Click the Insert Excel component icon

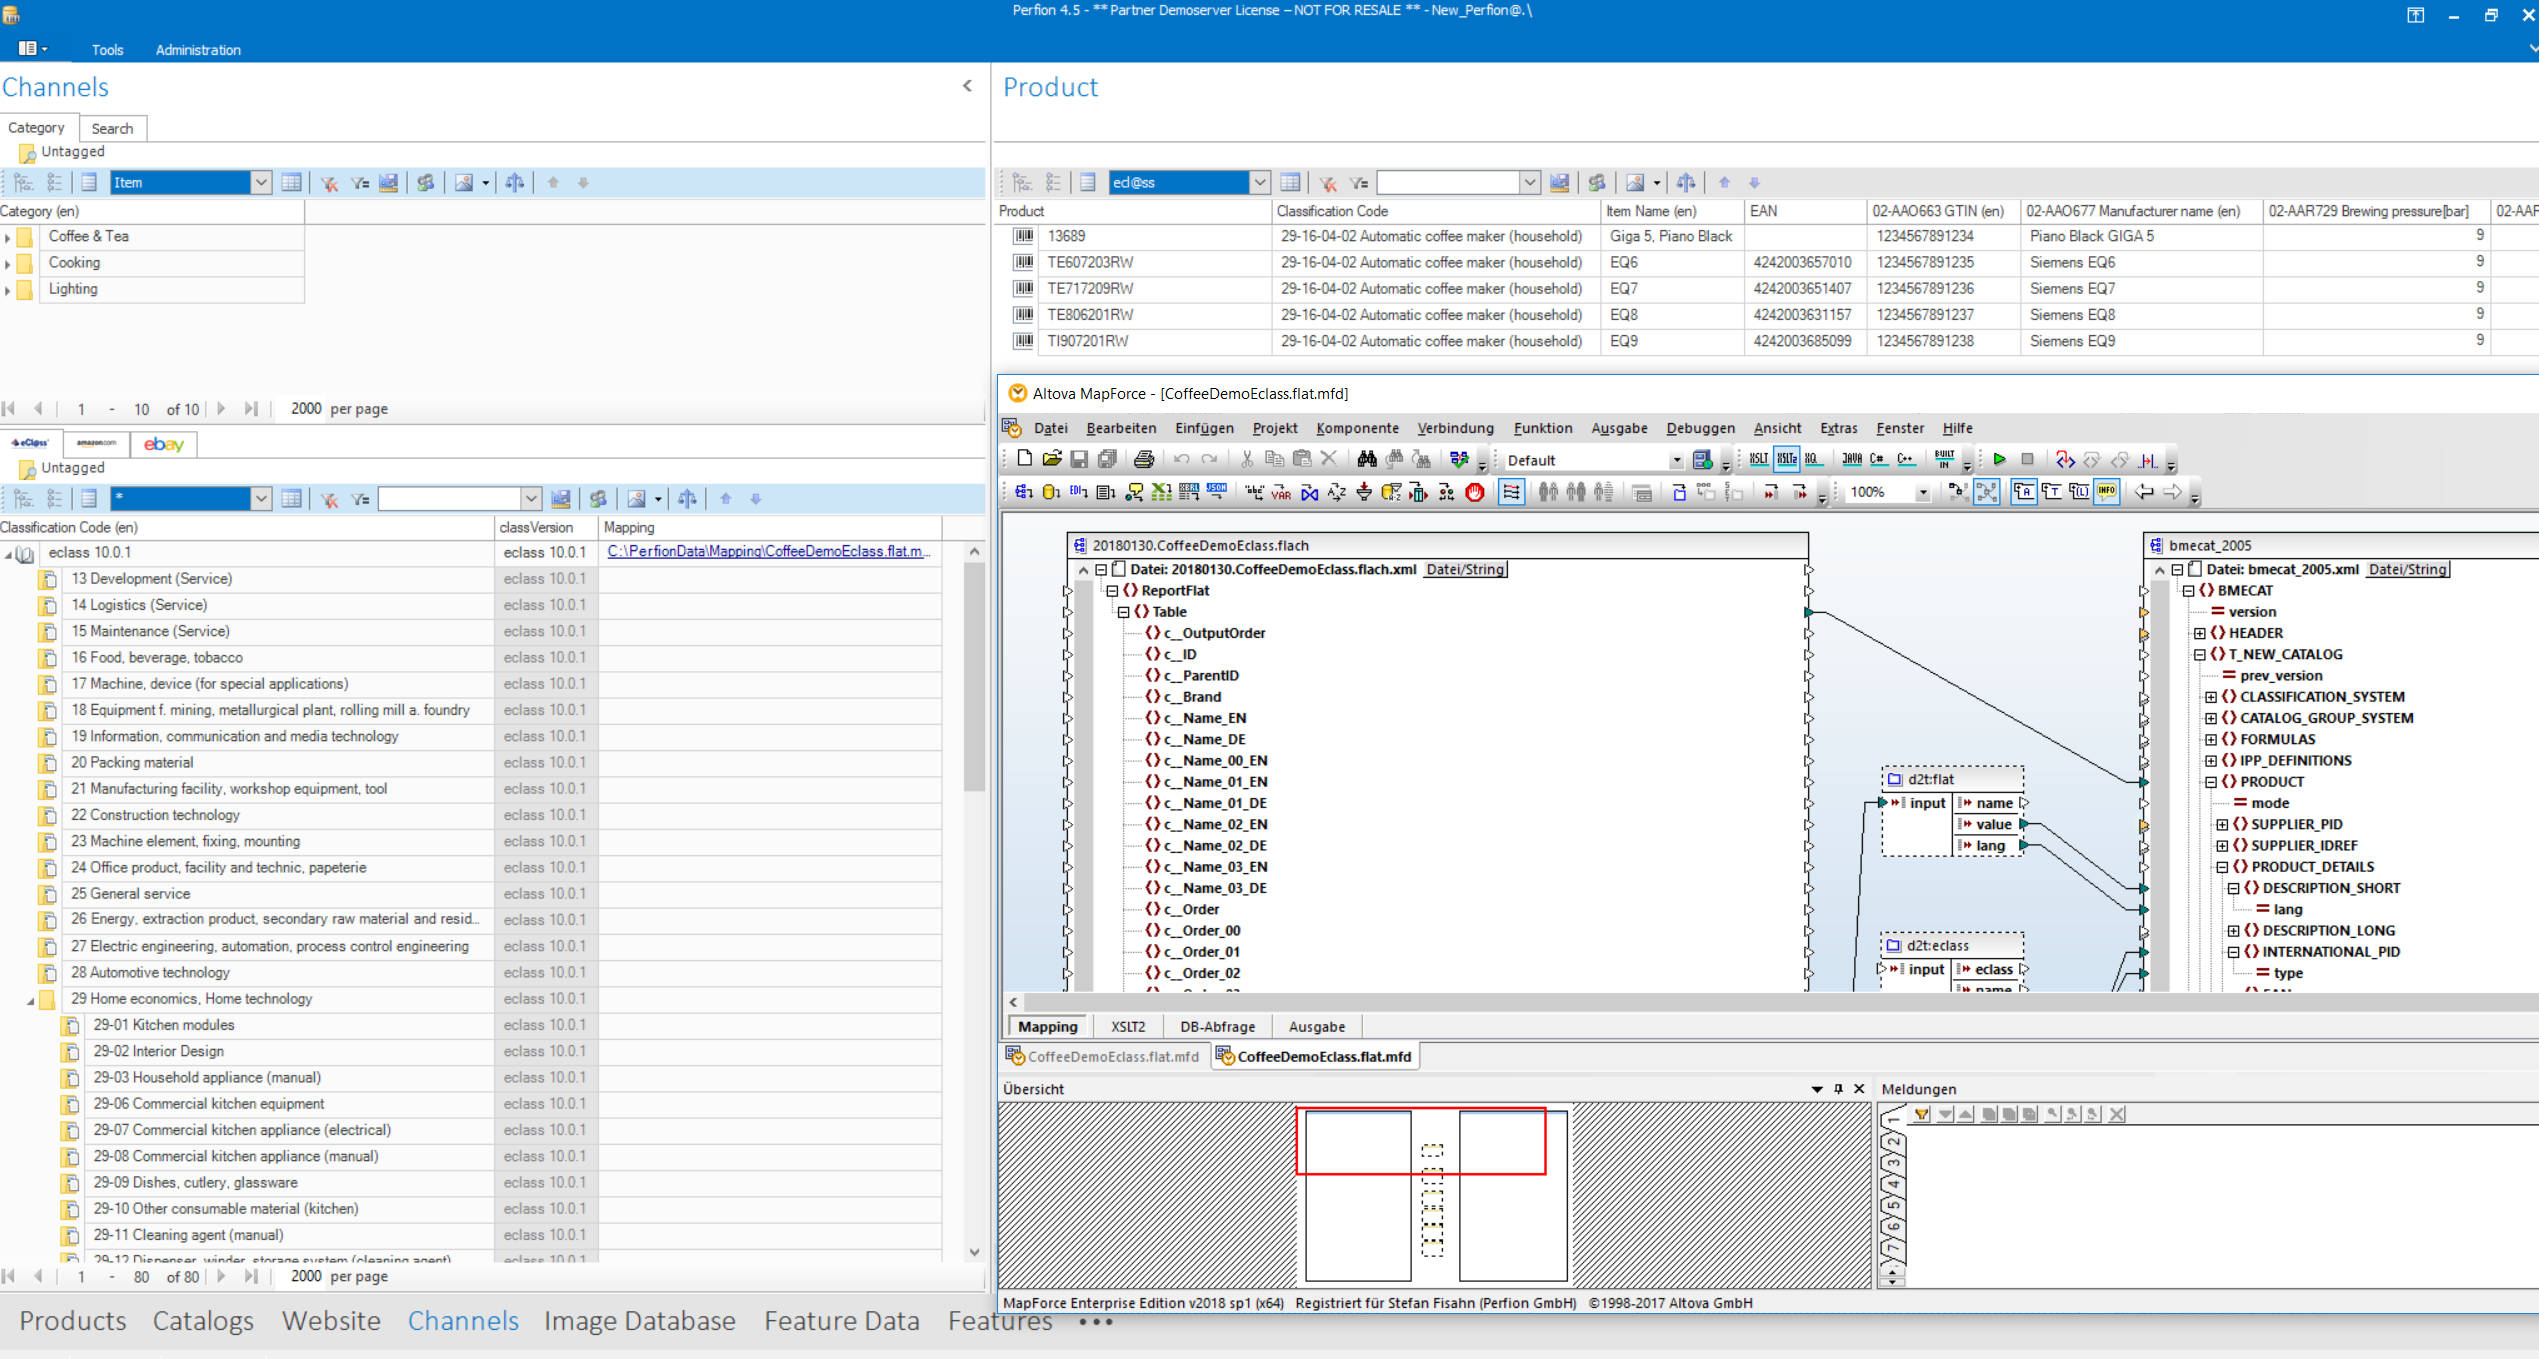[1161, 492]
